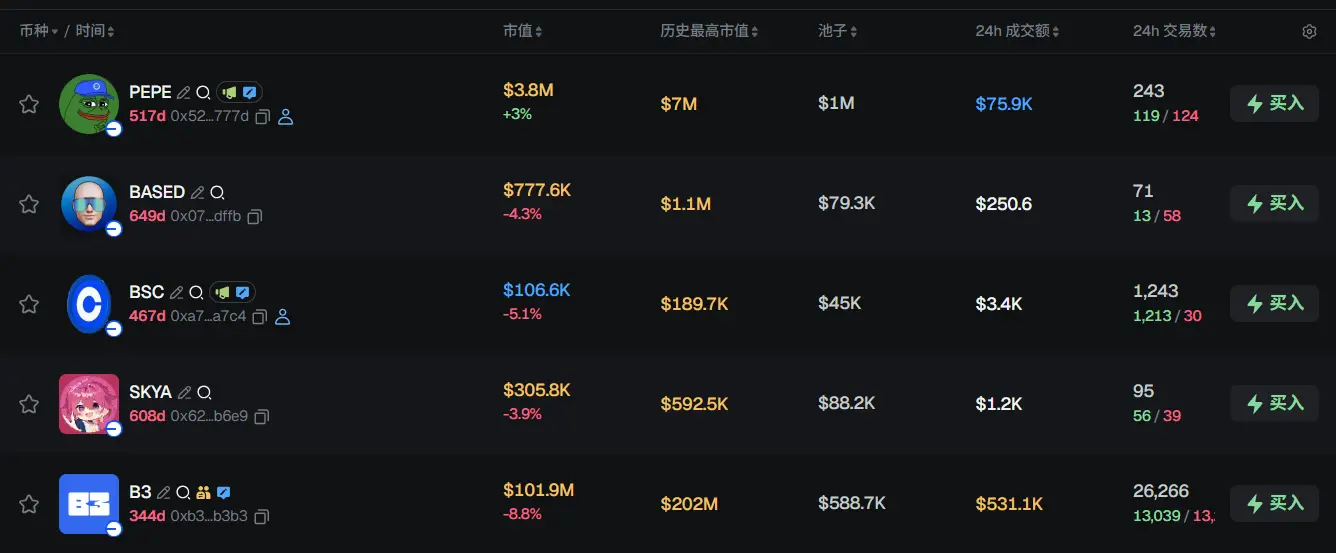Copy the PEPE contract address
This screenshot has width=1336, height=553.
[262, 117]
